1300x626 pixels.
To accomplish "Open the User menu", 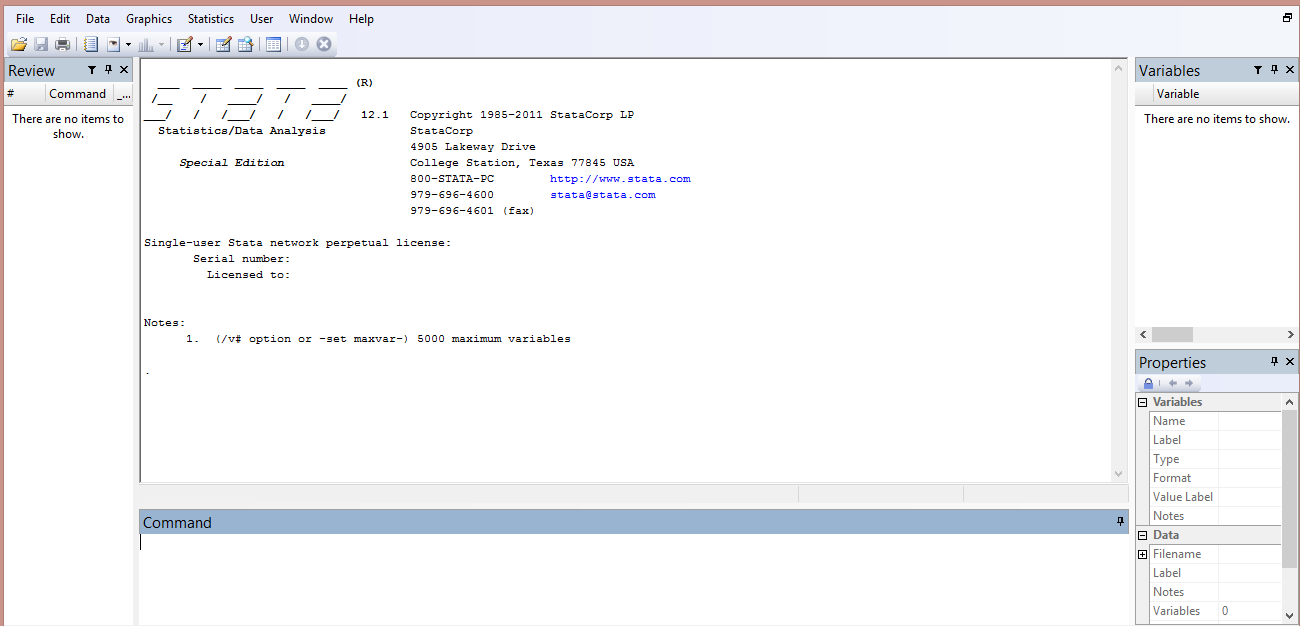I will coord(262,19).
